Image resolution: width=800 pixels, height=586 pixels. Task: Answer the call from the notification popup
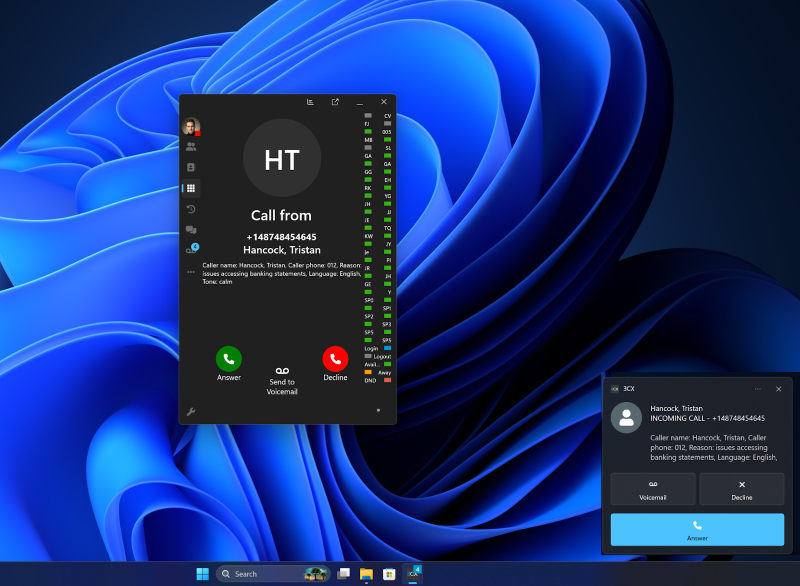[697, 529]
